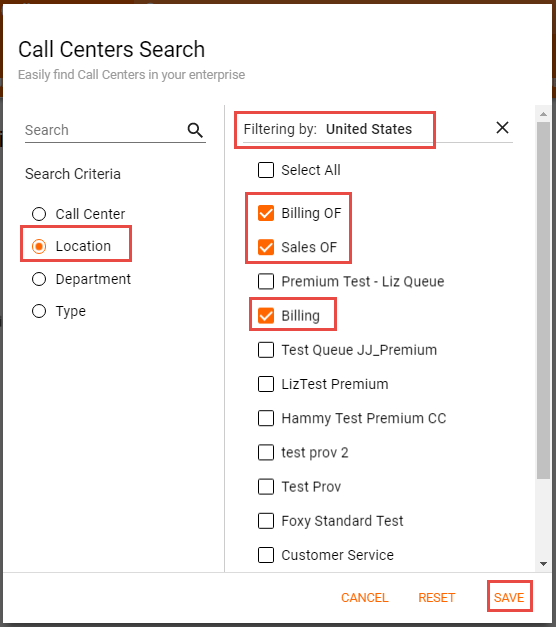
Task: Uncheck the Billing OF checkbox
Action: coord(266,213)
